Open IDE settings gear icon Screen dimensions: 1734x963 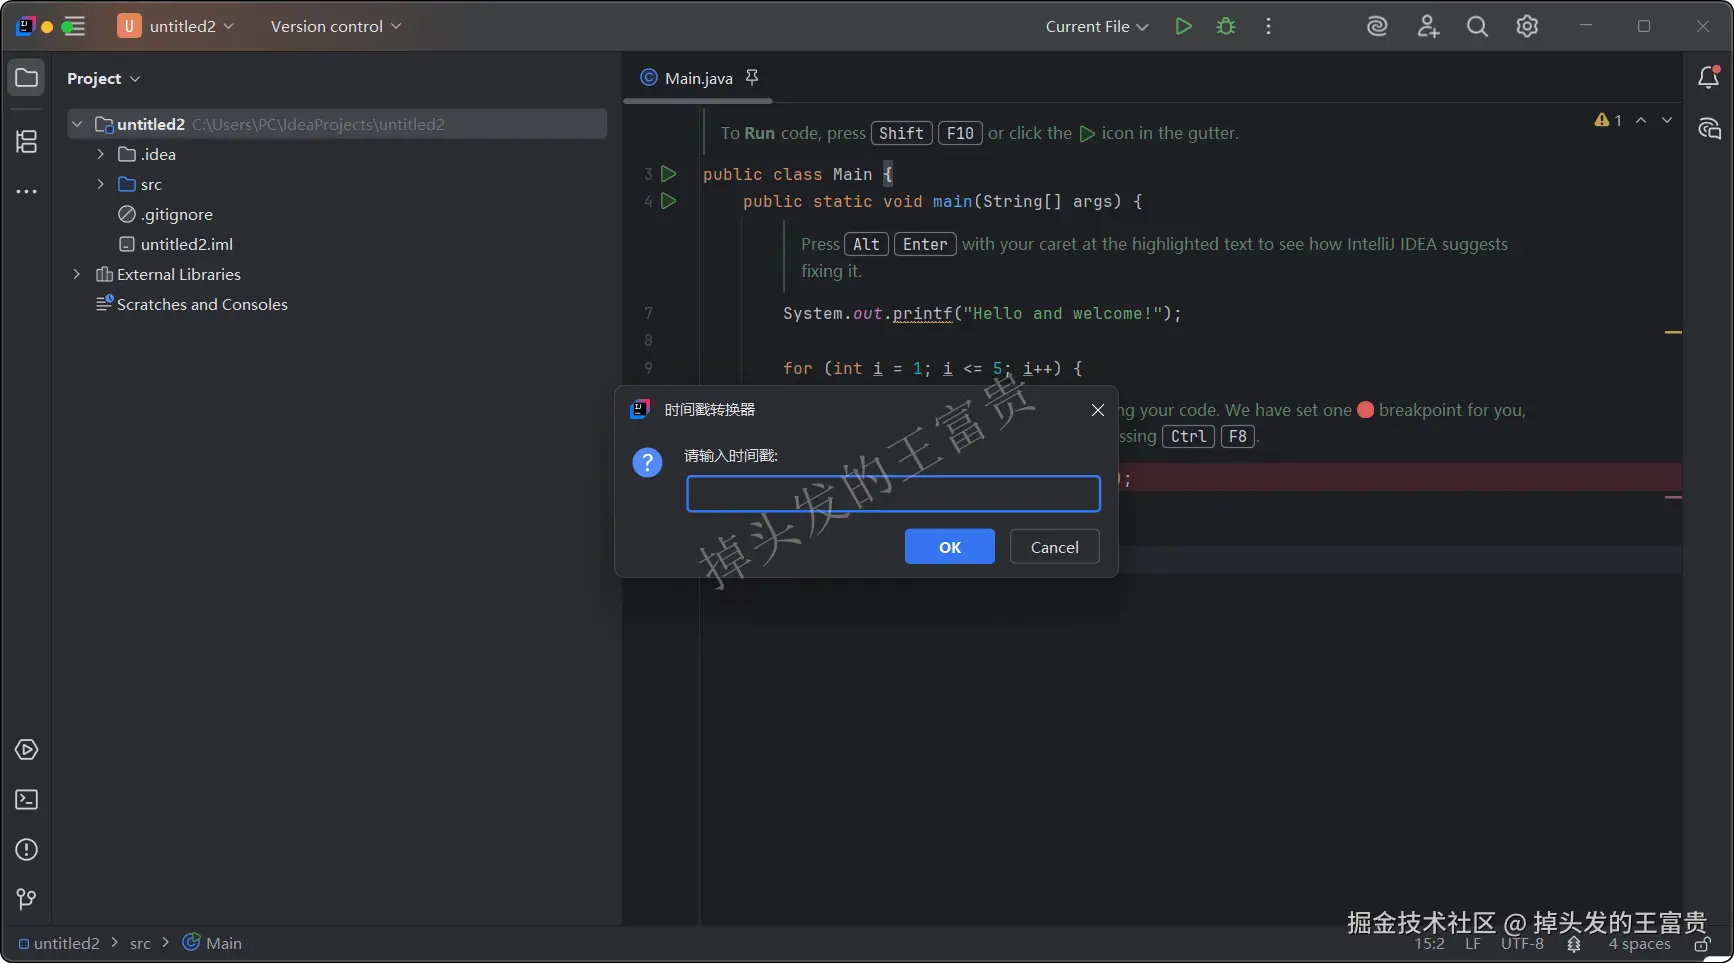click(1526, 27)
